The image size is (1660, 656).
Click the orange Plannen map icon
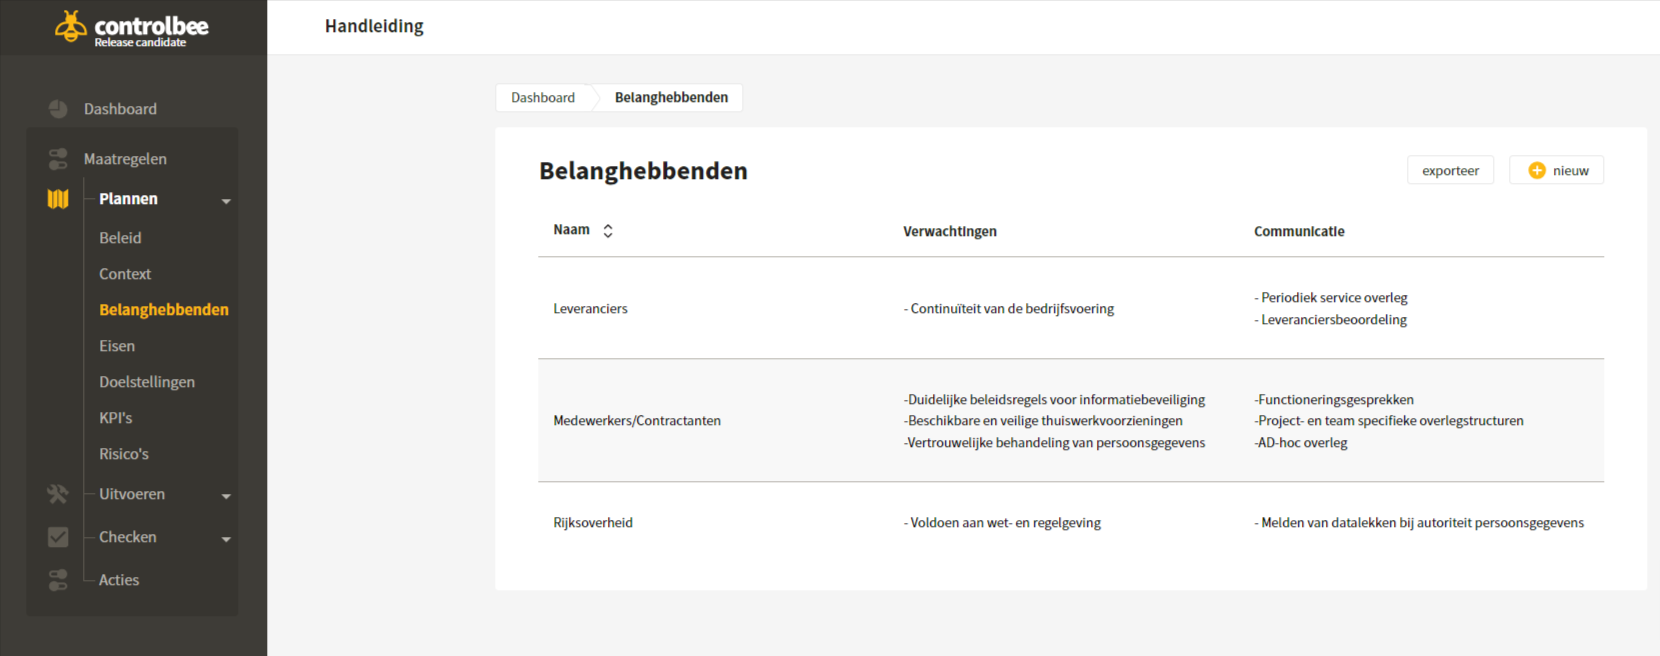(x=58, y=199)
